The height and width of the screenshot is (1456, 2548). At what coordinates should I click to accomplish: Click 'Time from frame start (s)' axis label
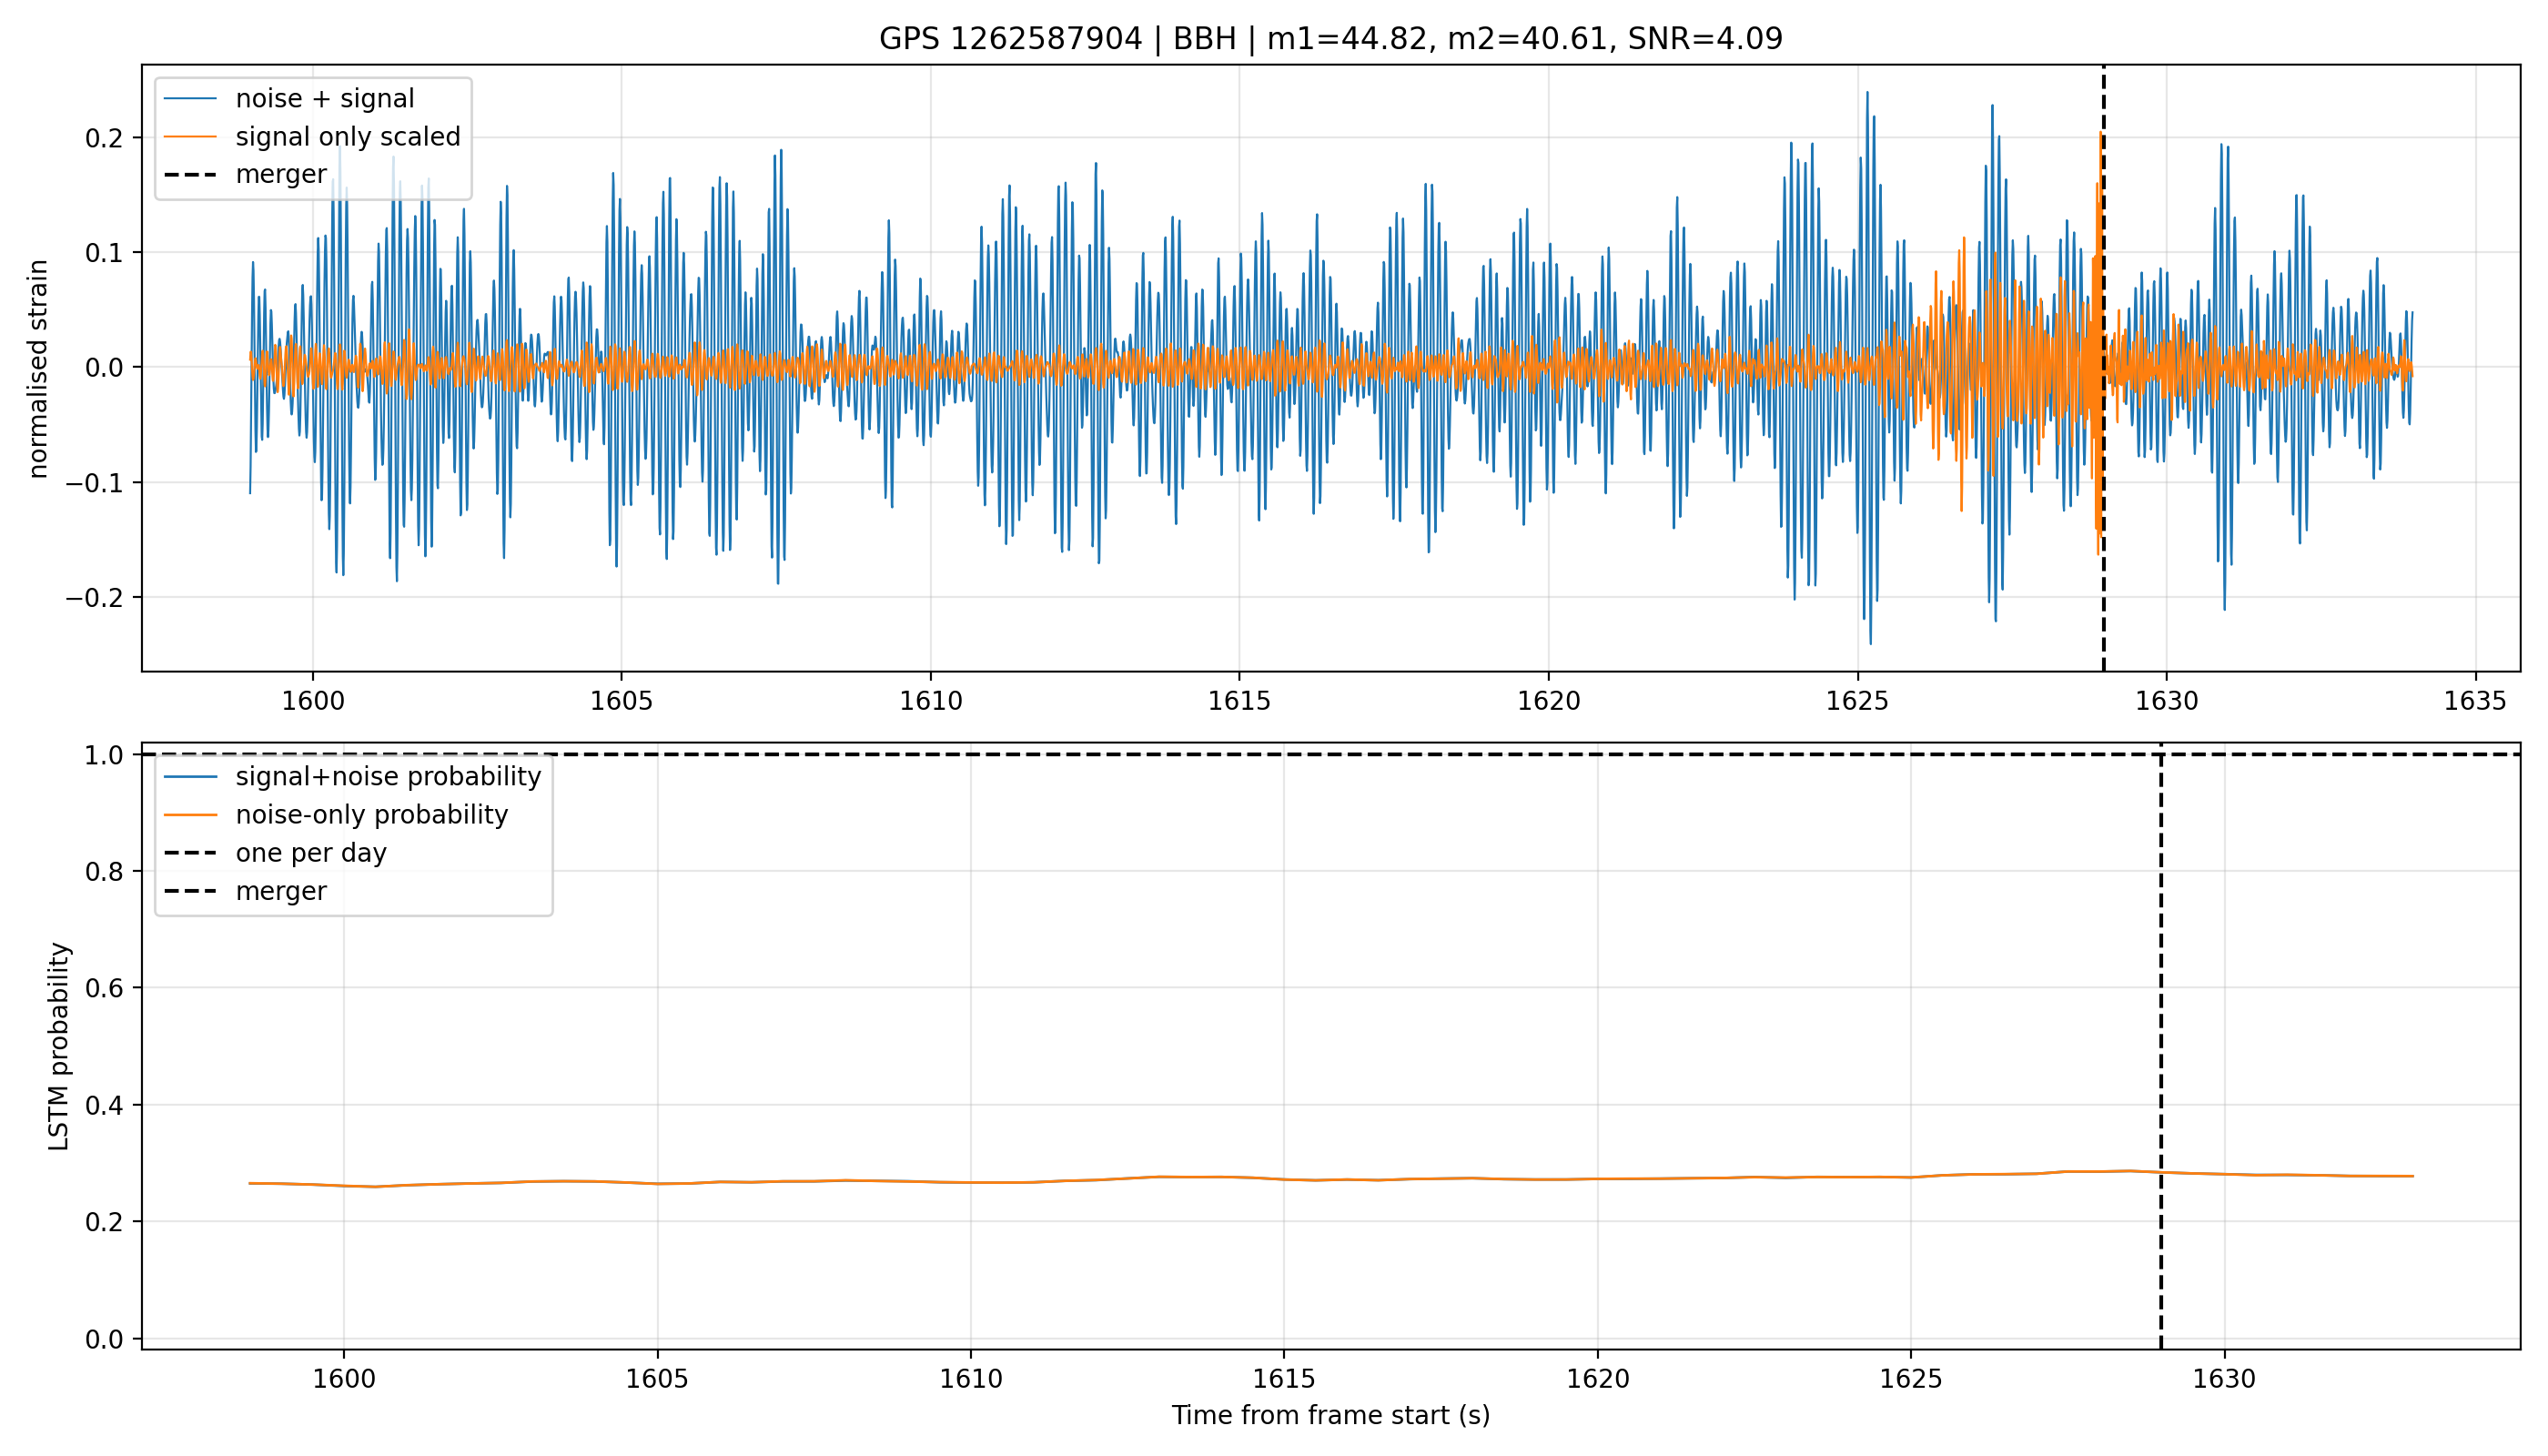click(1331, 1416)
